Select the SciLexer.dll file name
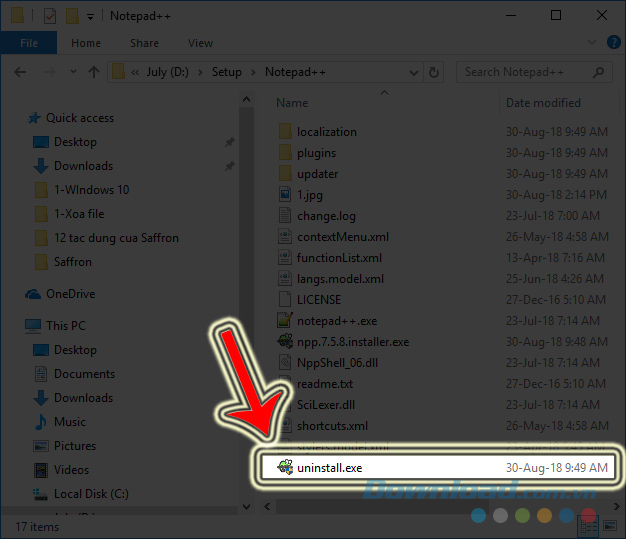The height and width of the screenshot is (539, 626). [x=326, y=404]
